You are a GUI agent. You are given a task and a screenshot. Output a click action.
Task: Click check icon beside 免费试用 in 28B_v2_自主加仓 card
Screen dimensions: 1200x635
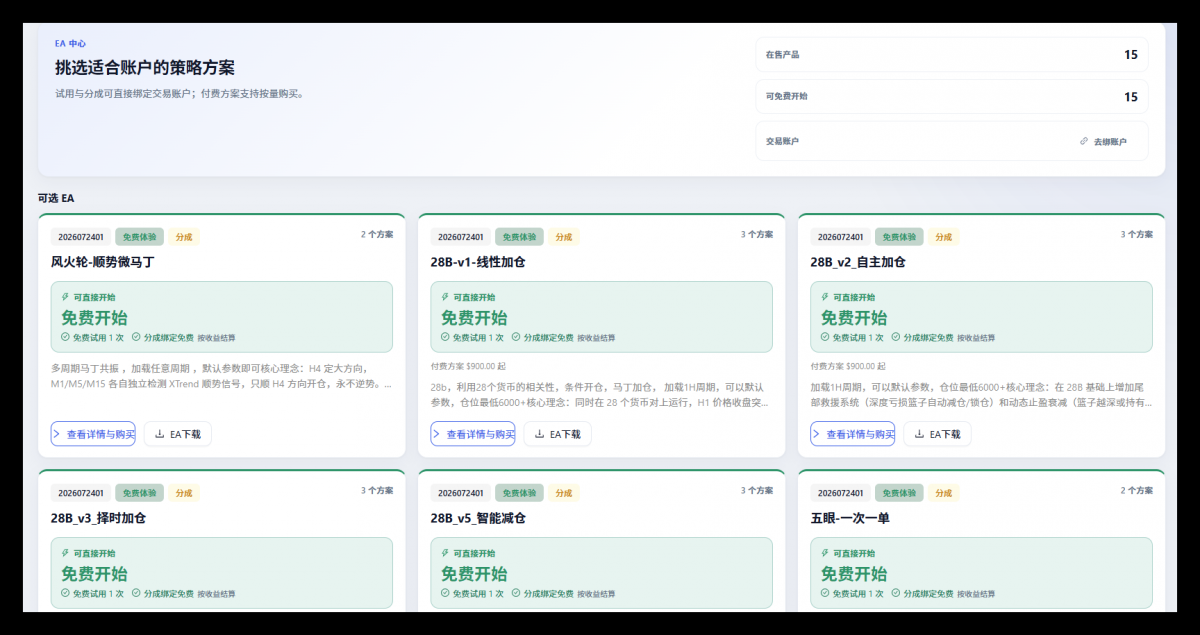tap(825, 337)
